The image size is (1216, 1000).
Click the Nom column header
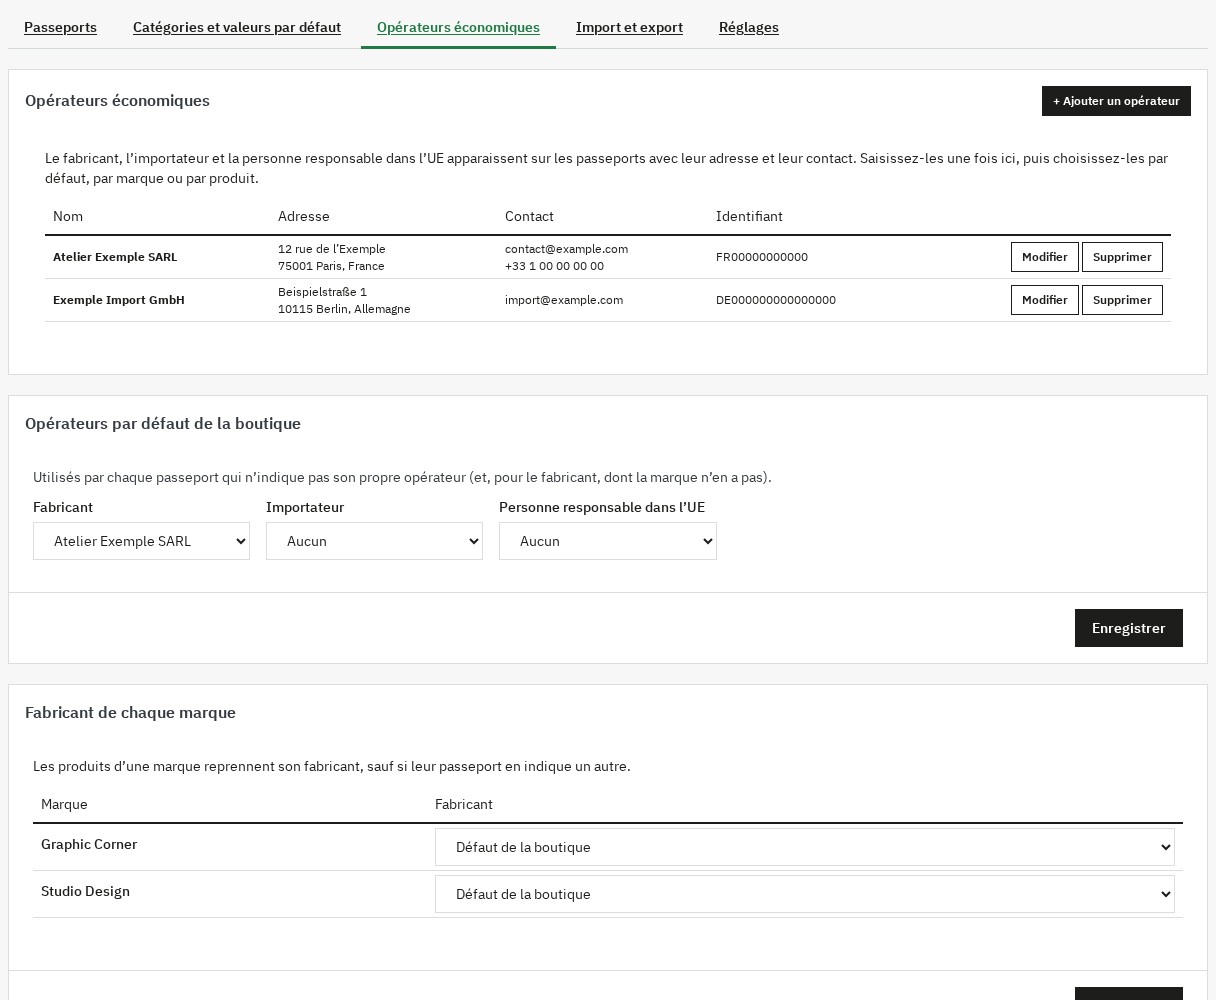(68, 216)
